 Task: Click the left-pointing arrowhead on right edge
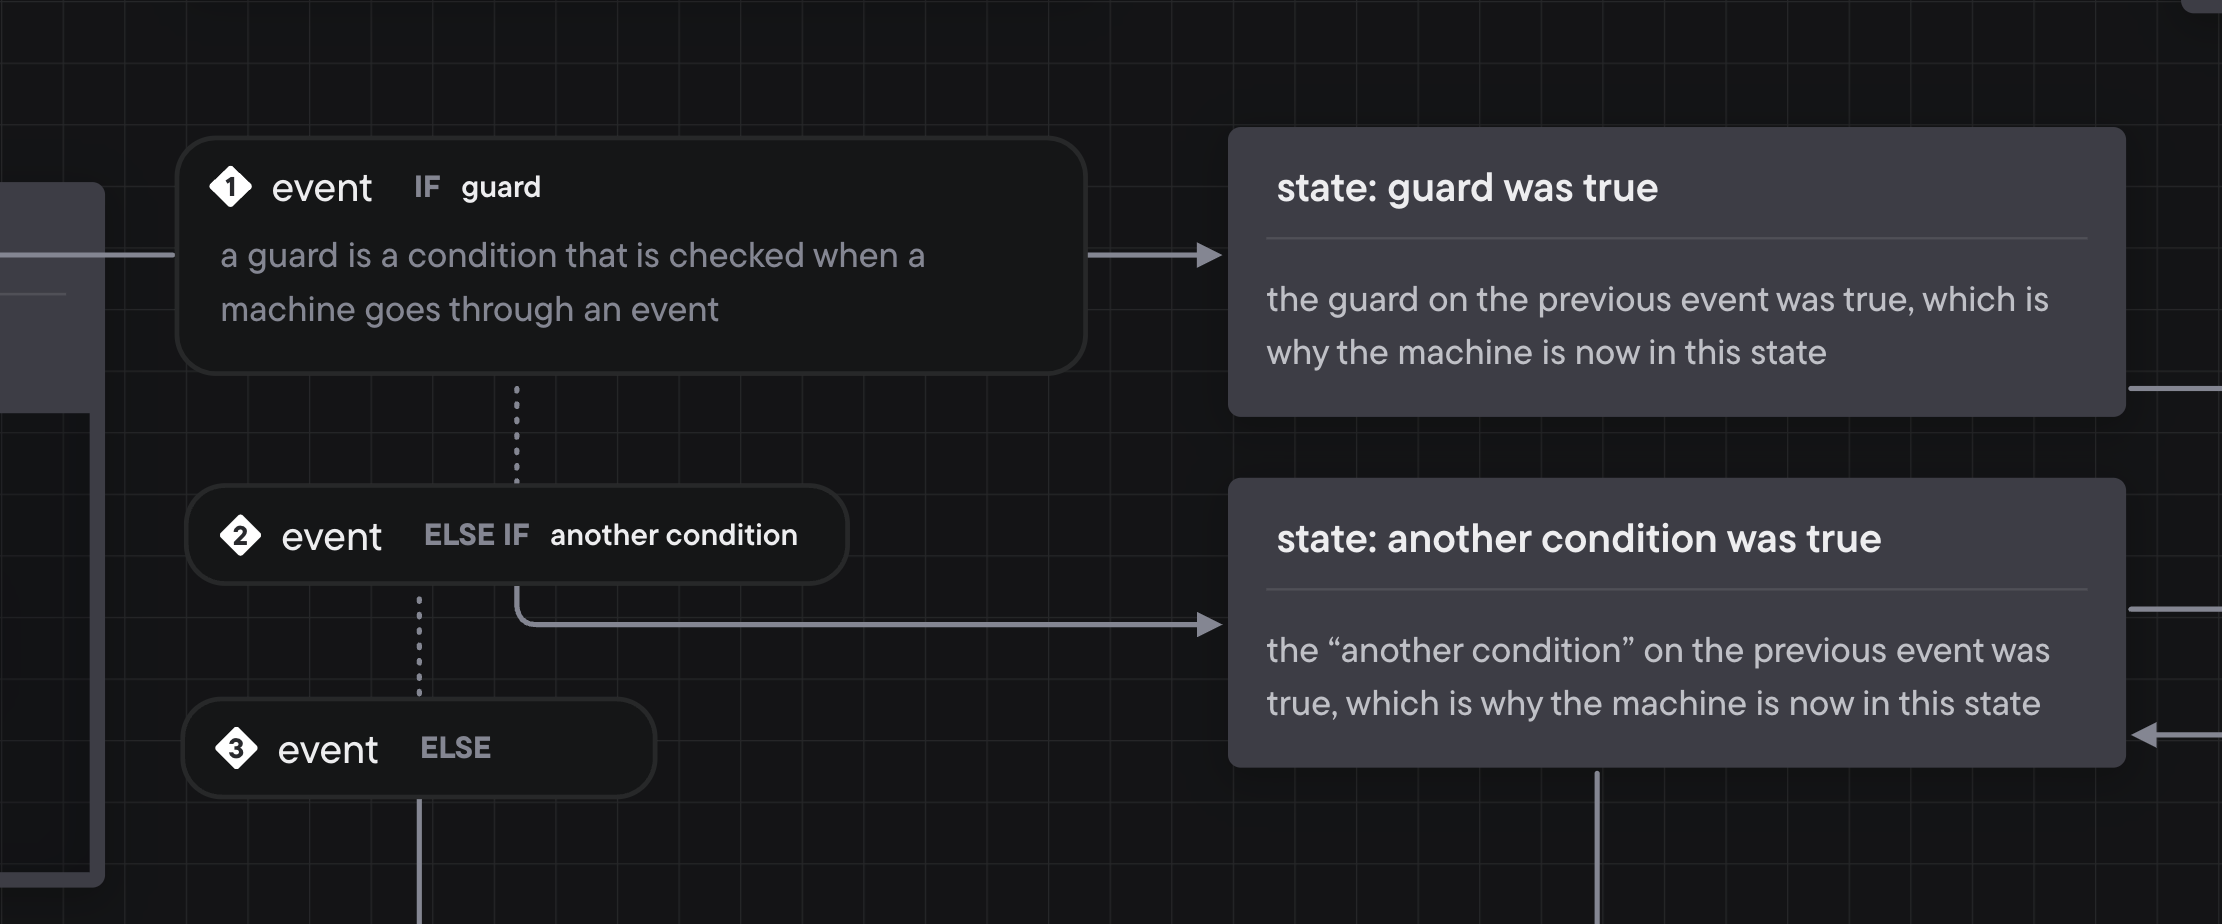click(2145, 735)
